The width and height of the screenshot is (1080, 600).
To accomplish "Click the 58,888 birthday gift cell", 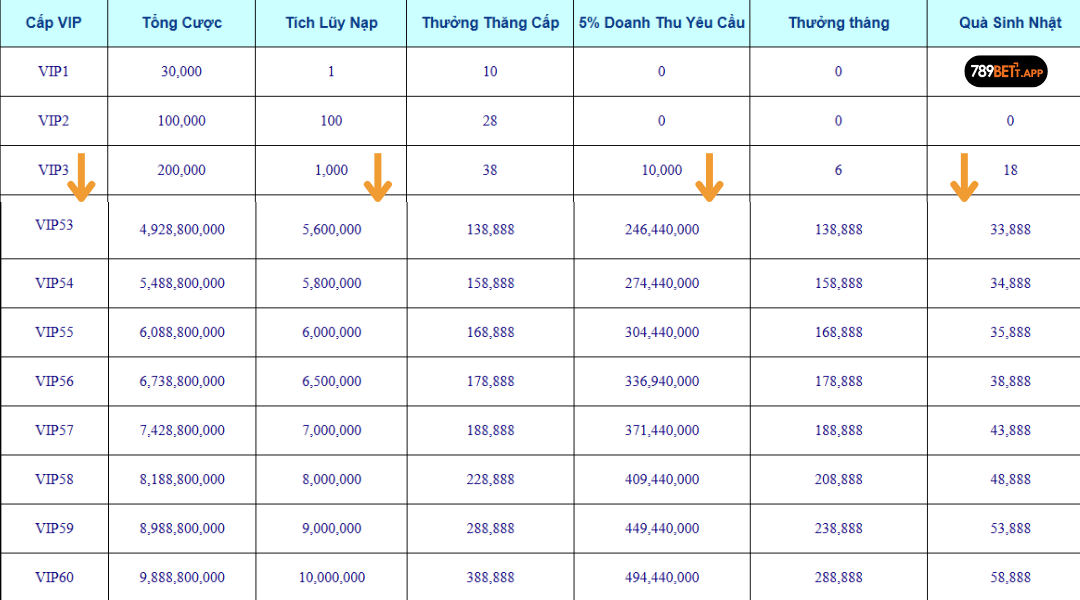I will (1010, 577).
